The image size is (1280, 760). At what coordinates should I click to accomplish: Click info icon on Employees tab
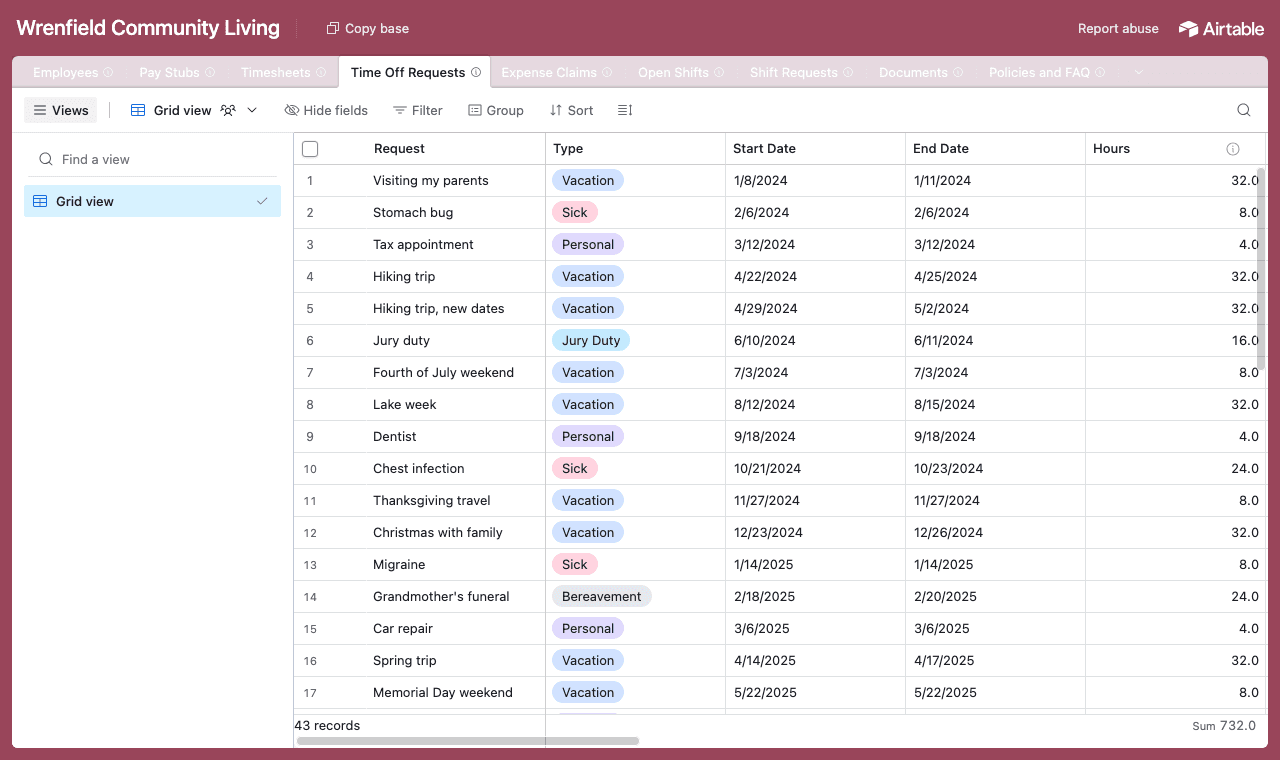point(108,72)
